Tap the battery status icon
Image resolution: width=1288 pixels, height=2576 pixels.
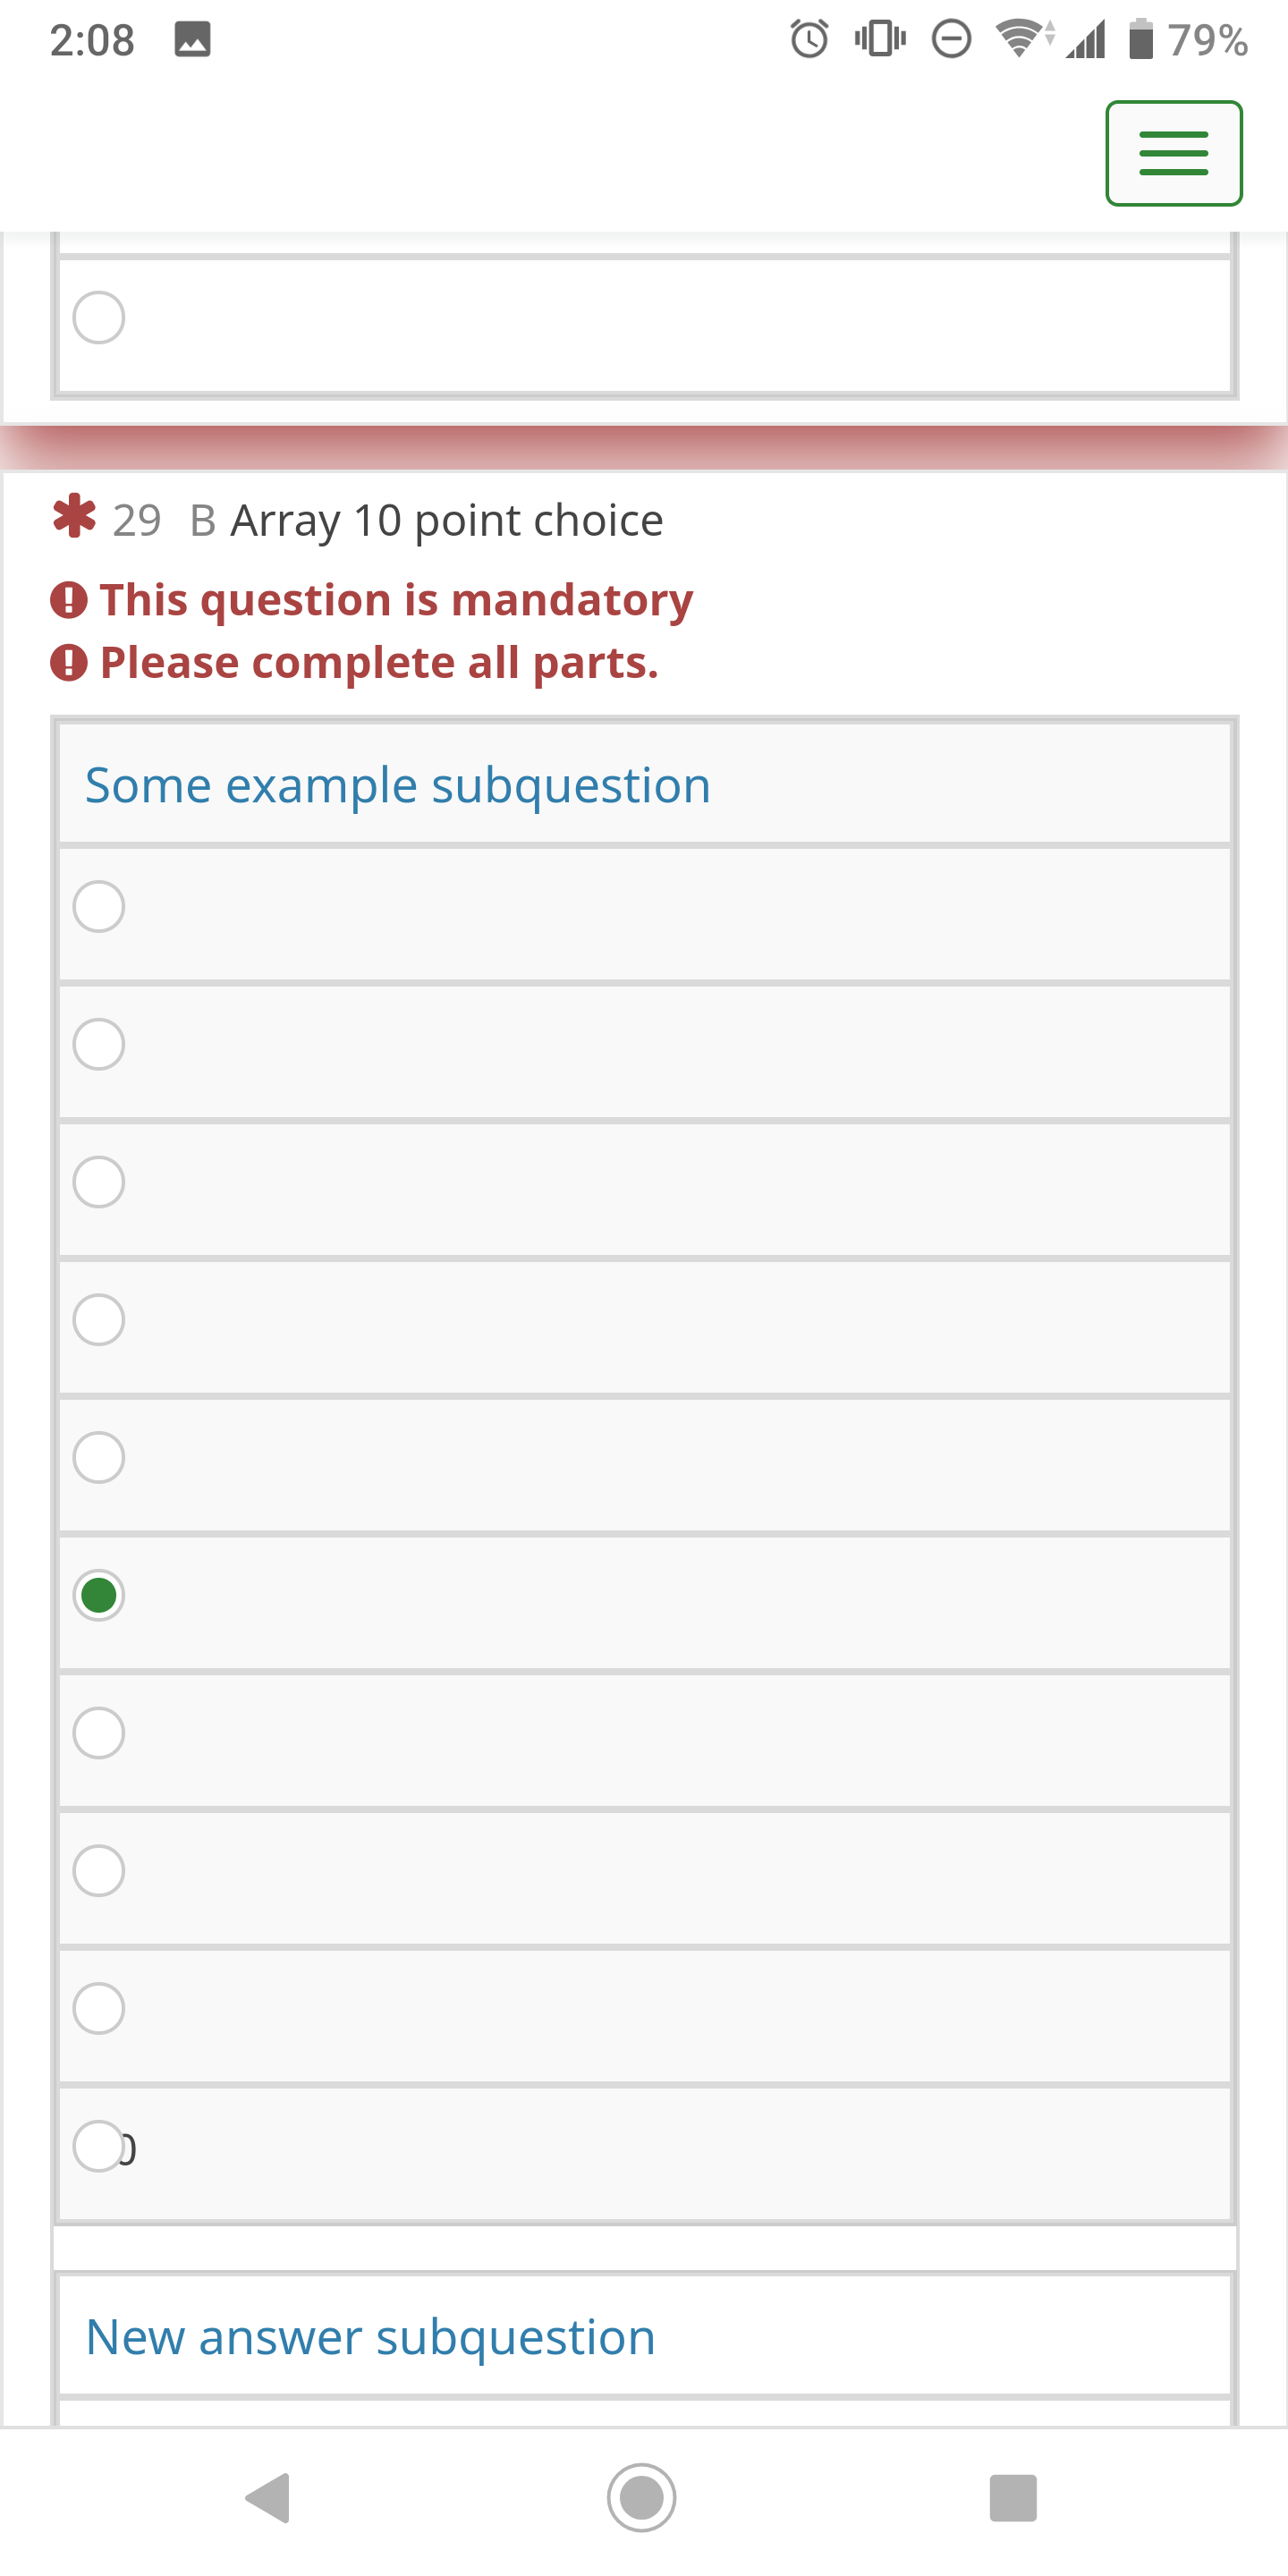(x=1141, y=40)
